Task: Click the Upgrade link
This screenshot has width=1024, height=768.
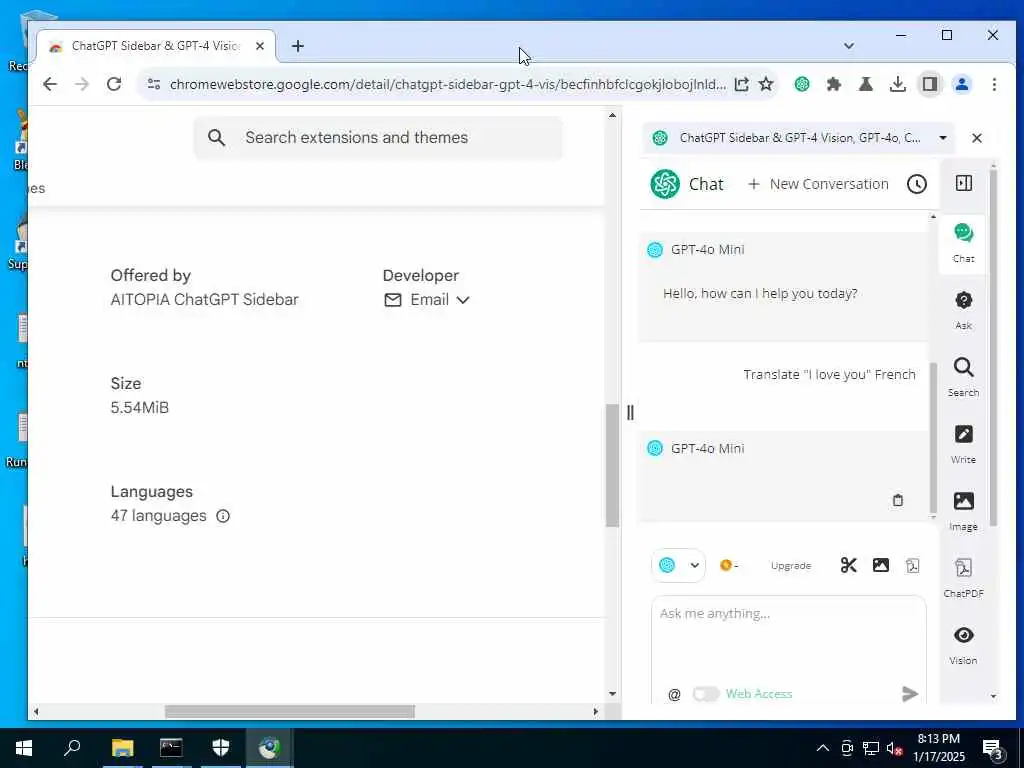Action: (790, 566)
